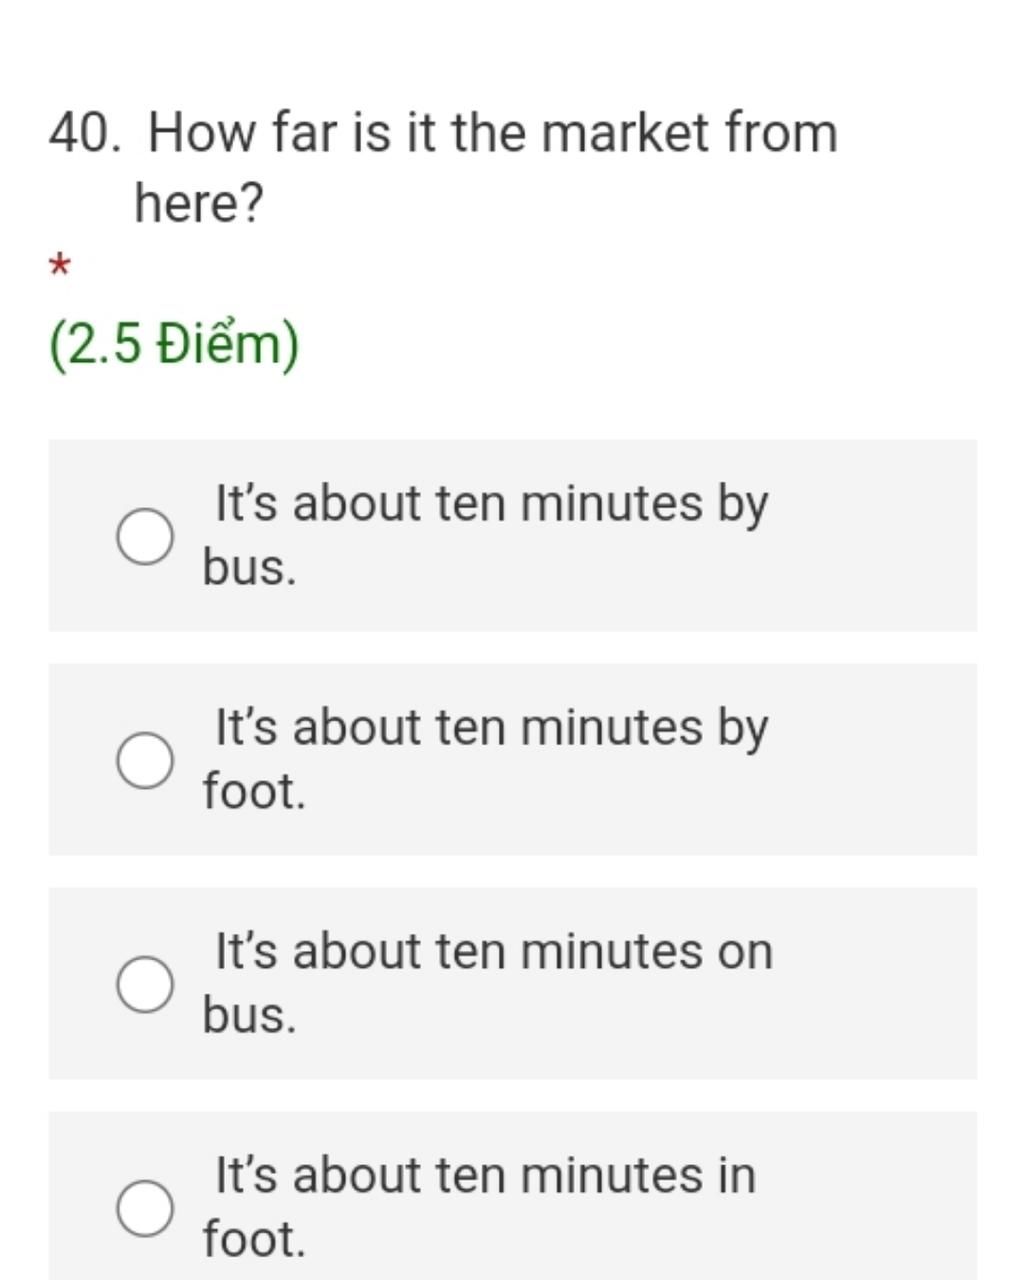Select the radio button for 'in foot'
1024x1280 pixels.
145,1208
